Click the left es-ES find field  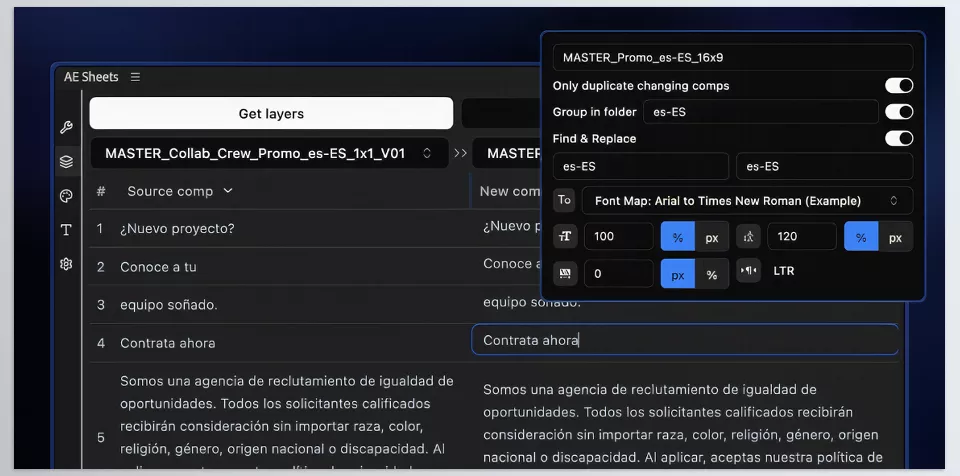[641, 166]
